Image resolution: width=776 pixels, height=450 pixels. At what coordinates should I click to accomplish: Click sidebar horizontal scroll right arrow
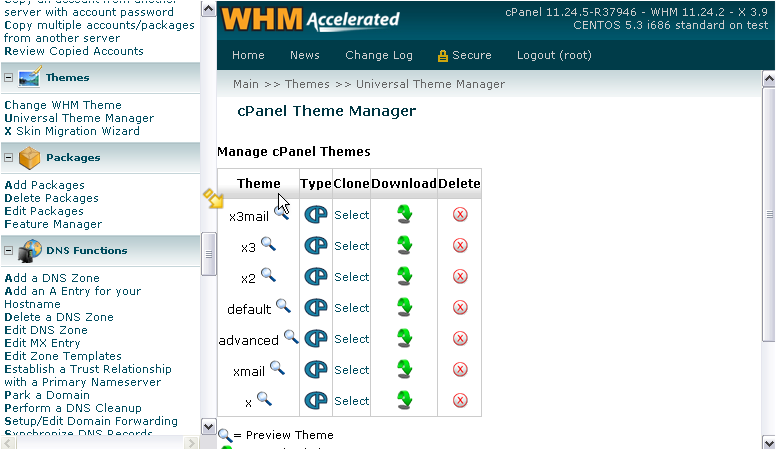click(x=191, y=443)
